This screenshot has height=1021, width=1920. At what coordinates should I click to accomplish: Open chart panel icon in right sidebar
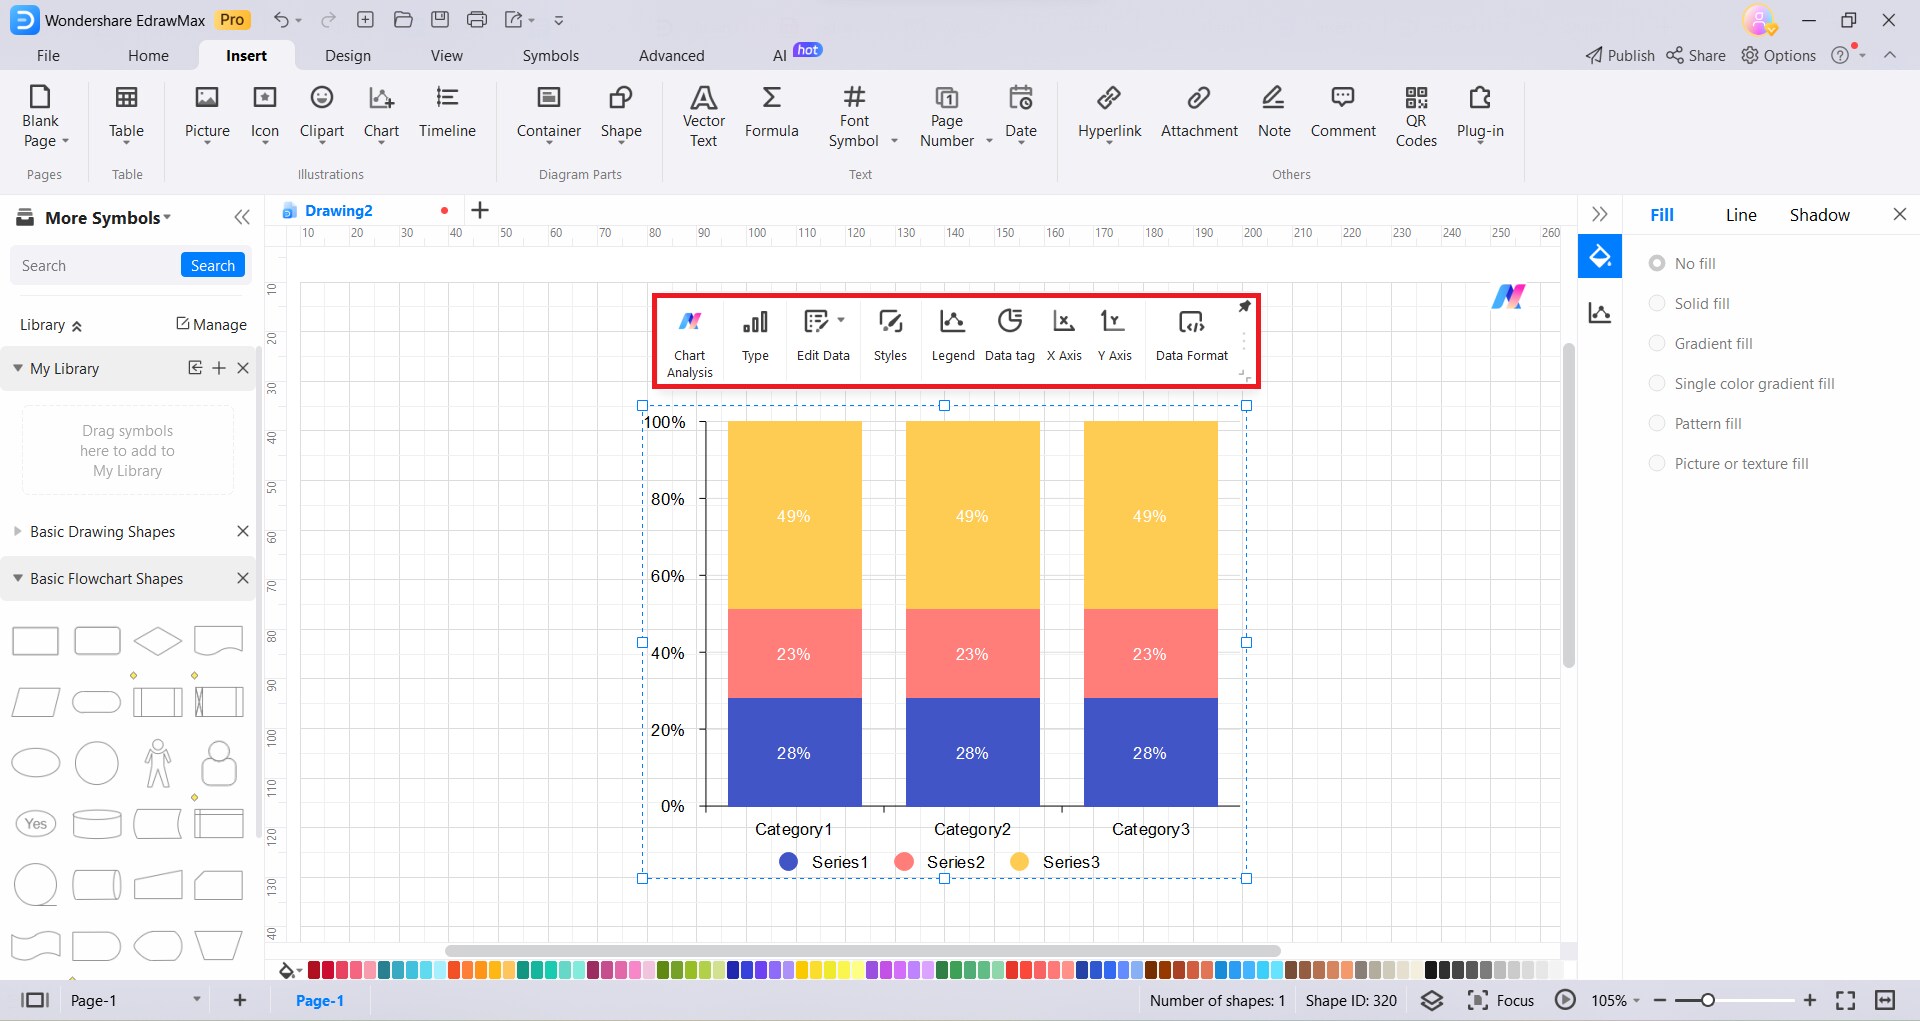pyautogui.click(x=1600, y=313)
